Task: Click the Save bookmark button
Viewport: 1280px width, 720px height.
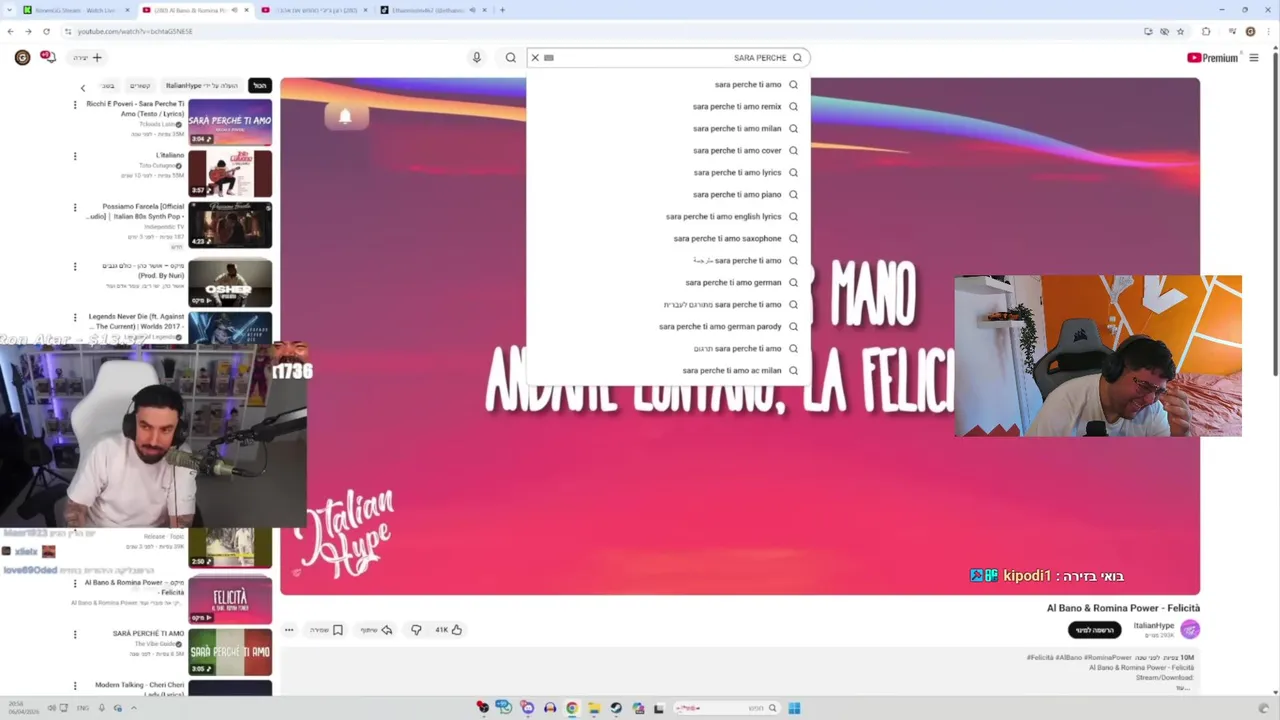Action: click(x=326, y=630)
